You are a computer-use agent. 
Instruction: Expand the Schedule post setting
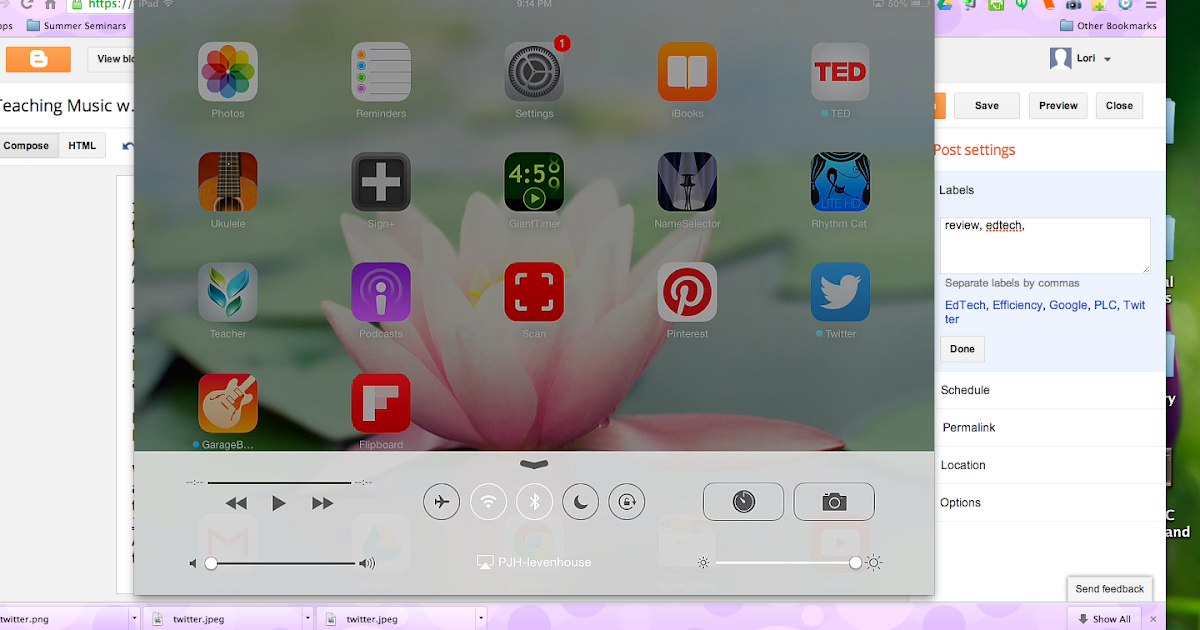[x=965, y=390]
